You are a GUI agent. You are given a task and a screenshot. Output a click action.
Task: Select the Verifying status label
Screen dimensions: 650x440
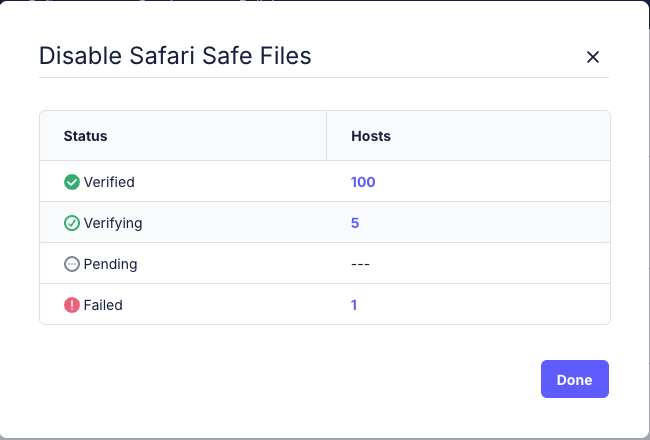coord(113,223)
